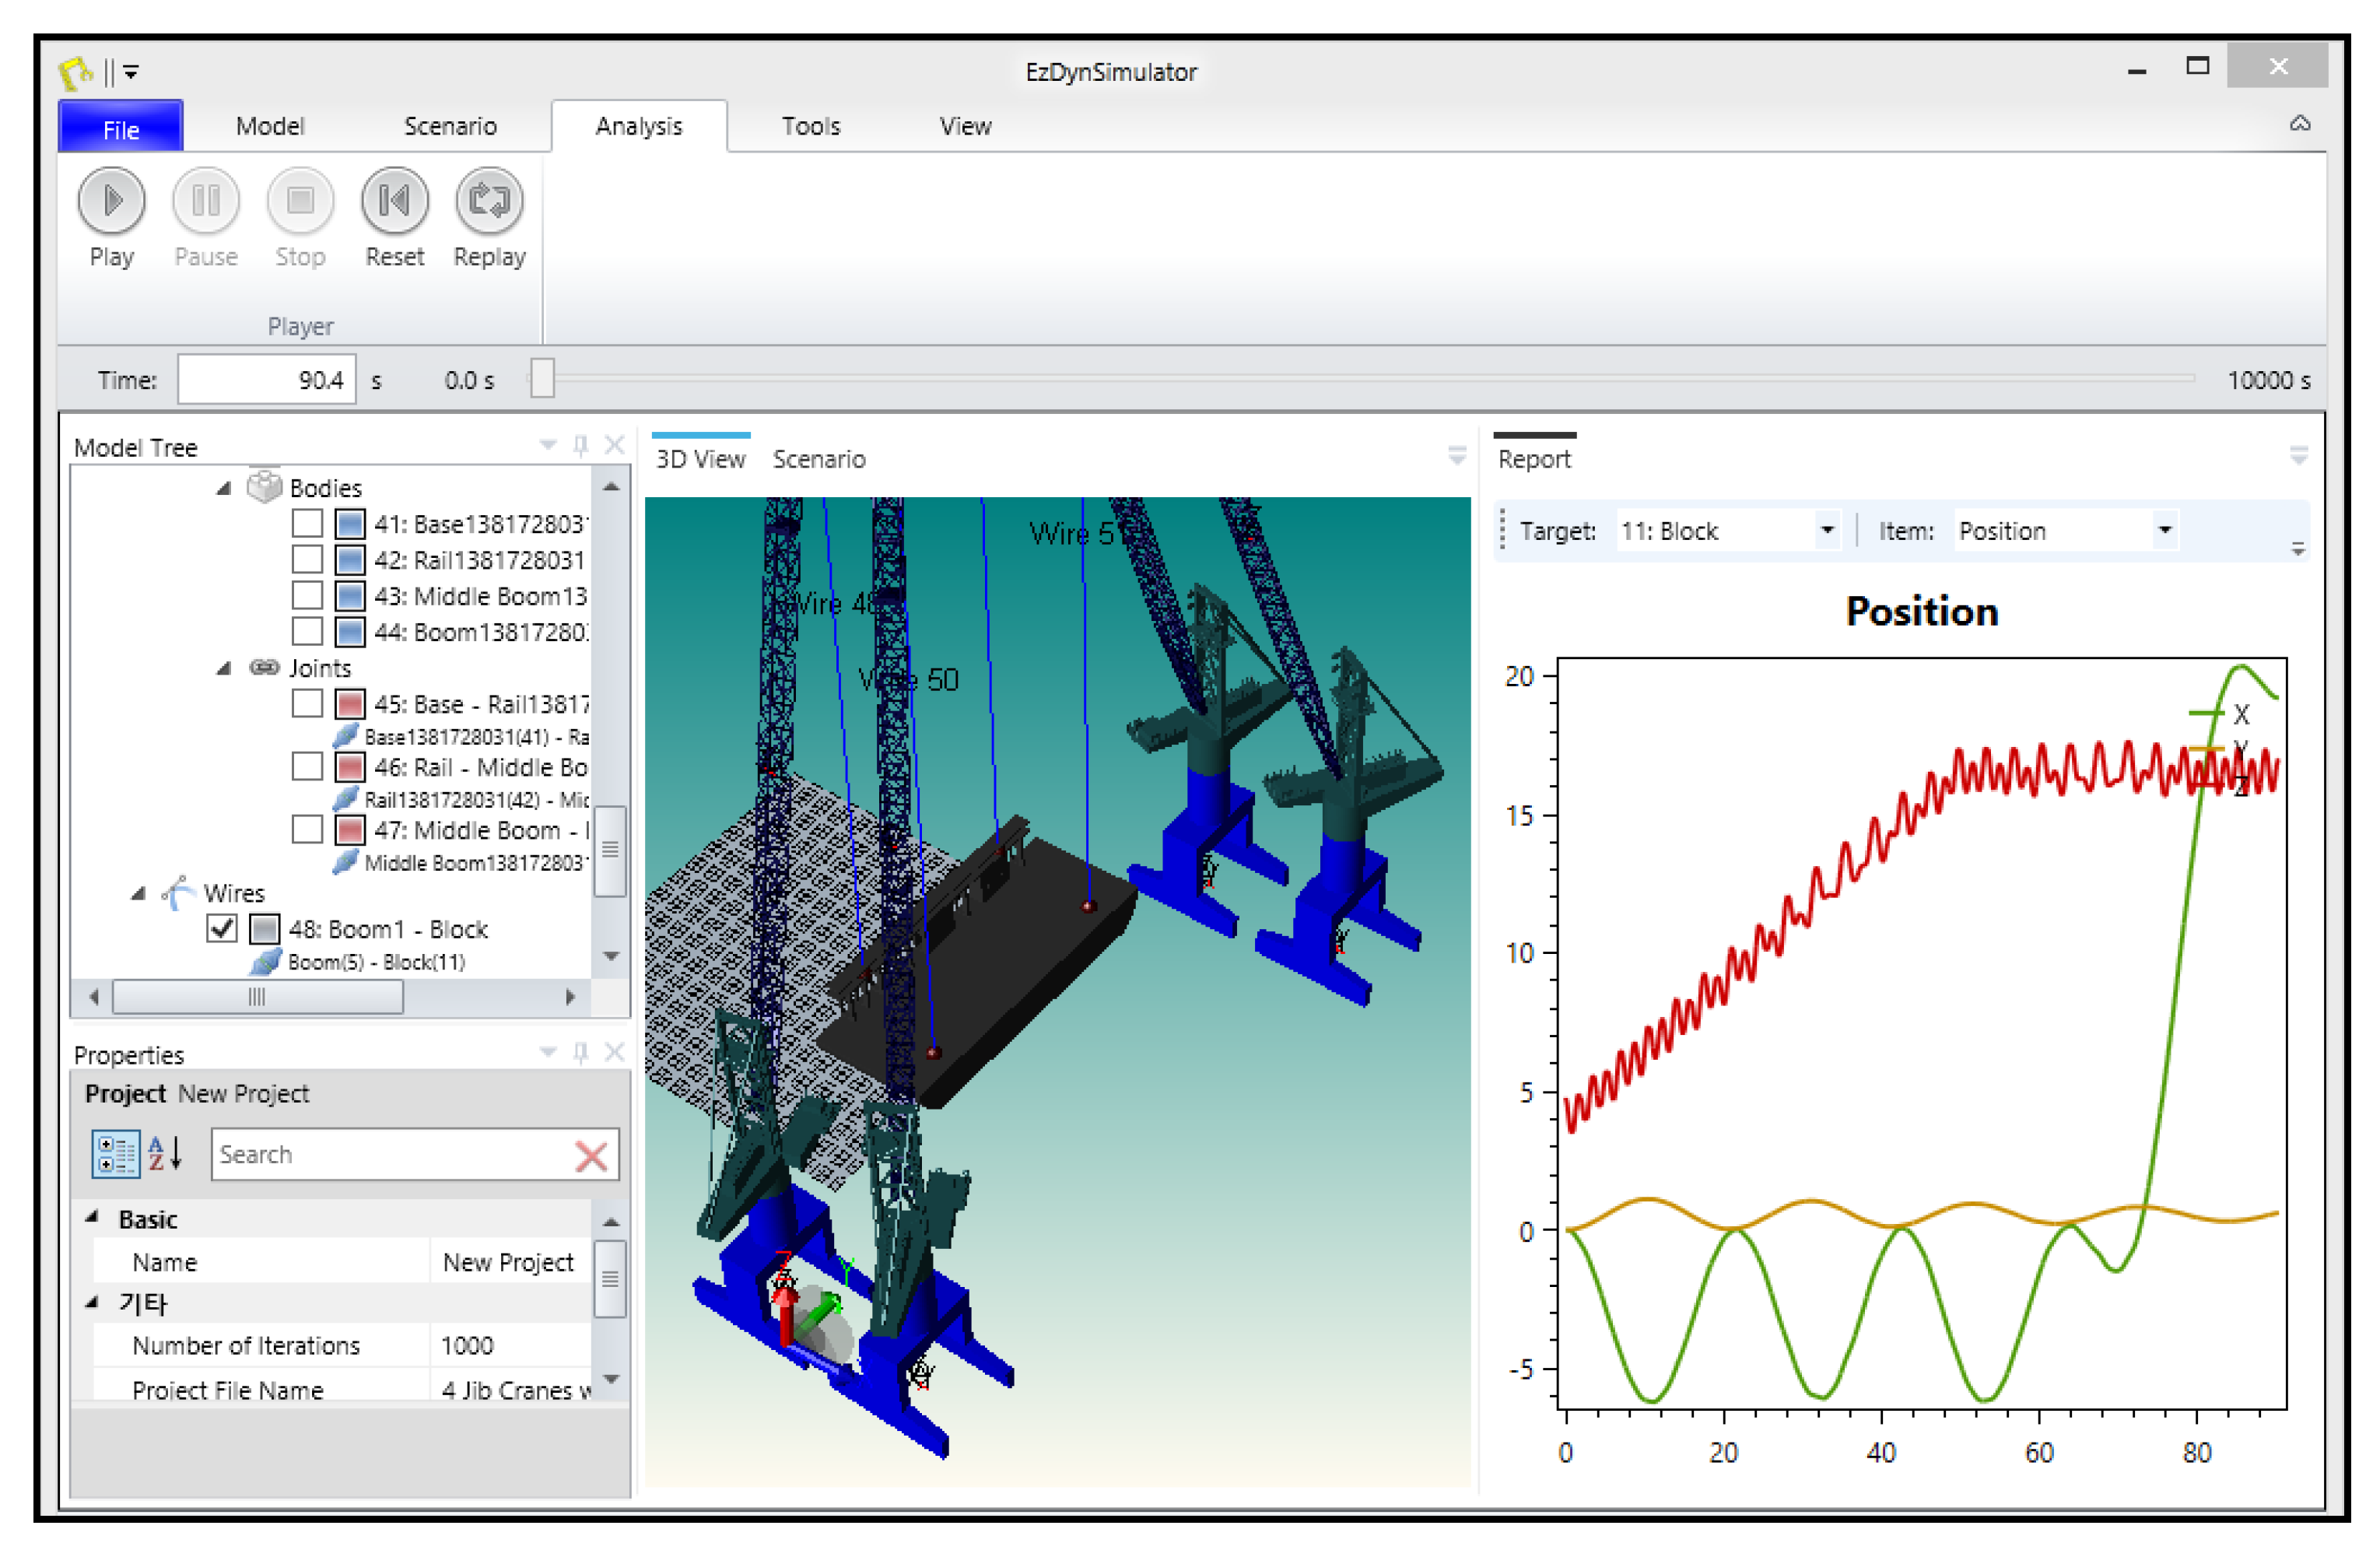Click the quick access toolbar customize arrow

[x=132, y=72]
